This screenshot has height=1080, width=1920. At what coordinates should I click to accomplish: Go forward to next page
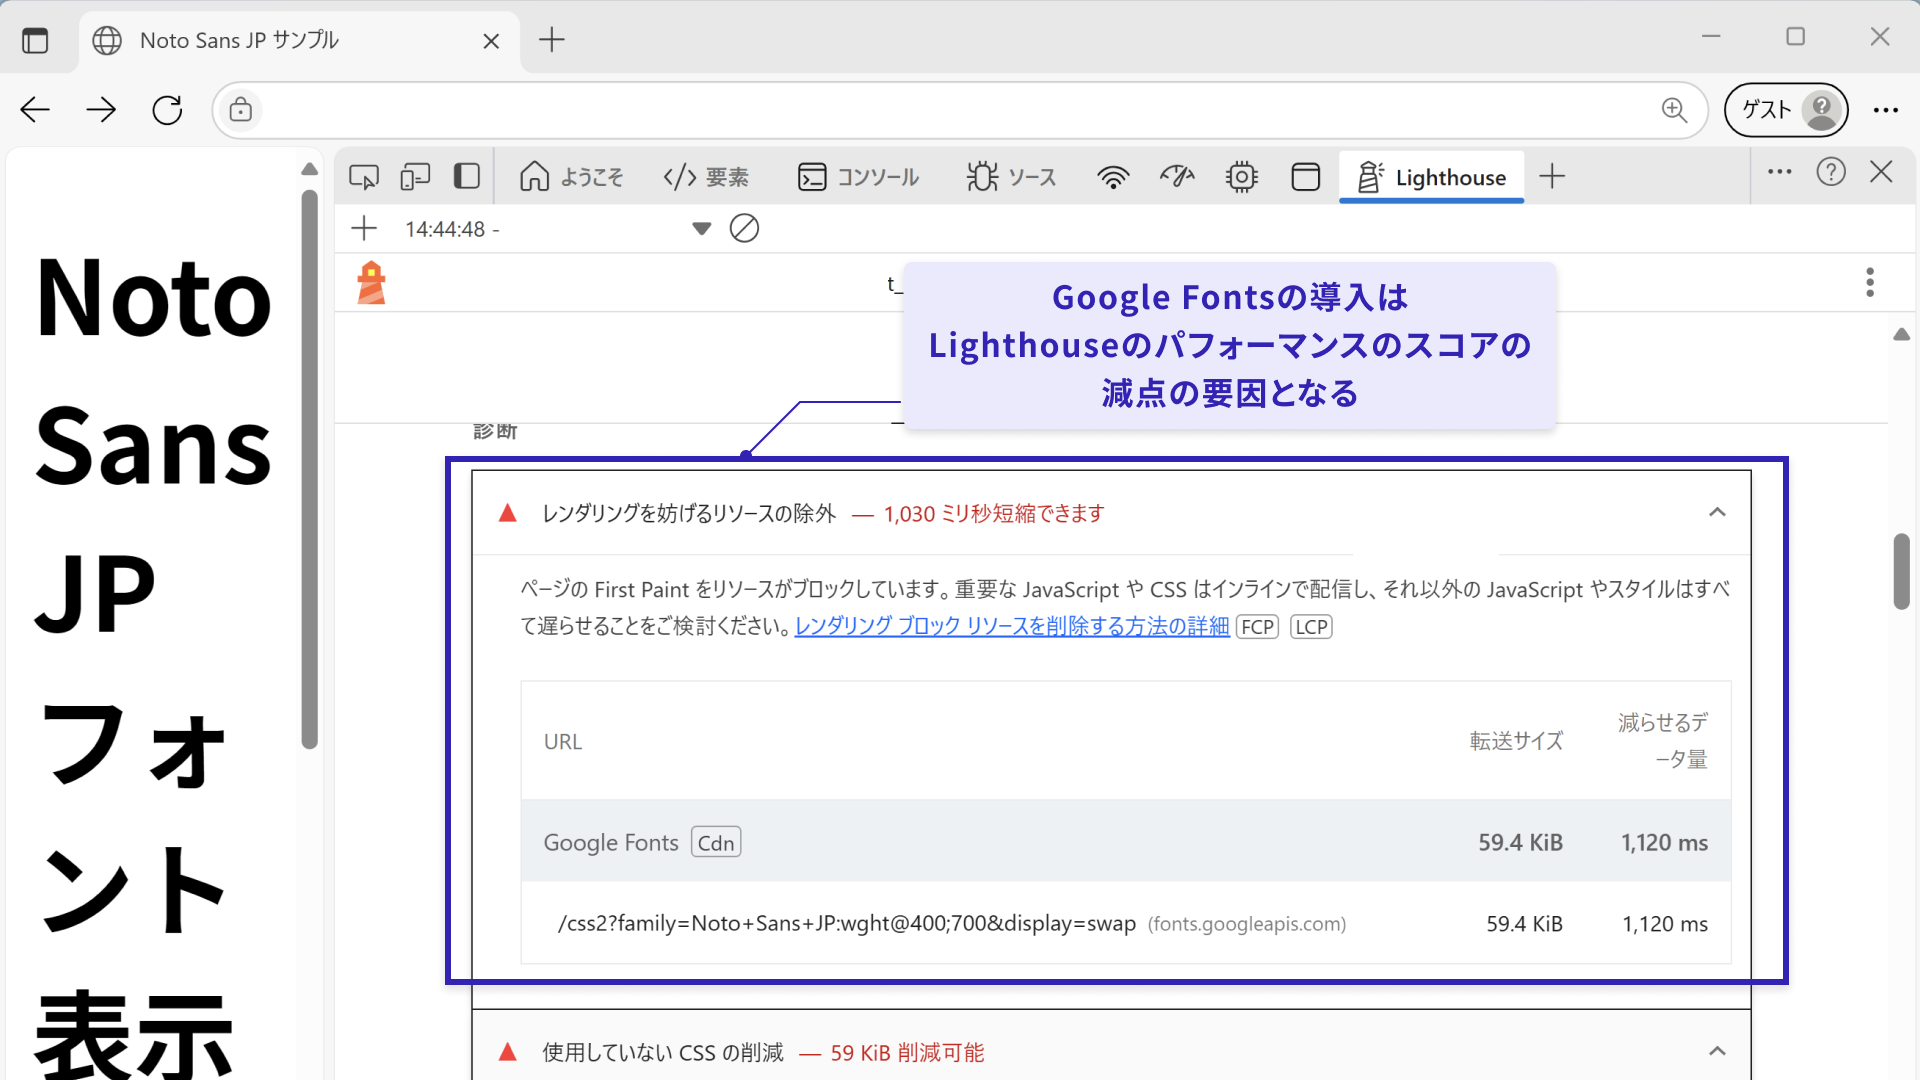(x=101, y=110)
